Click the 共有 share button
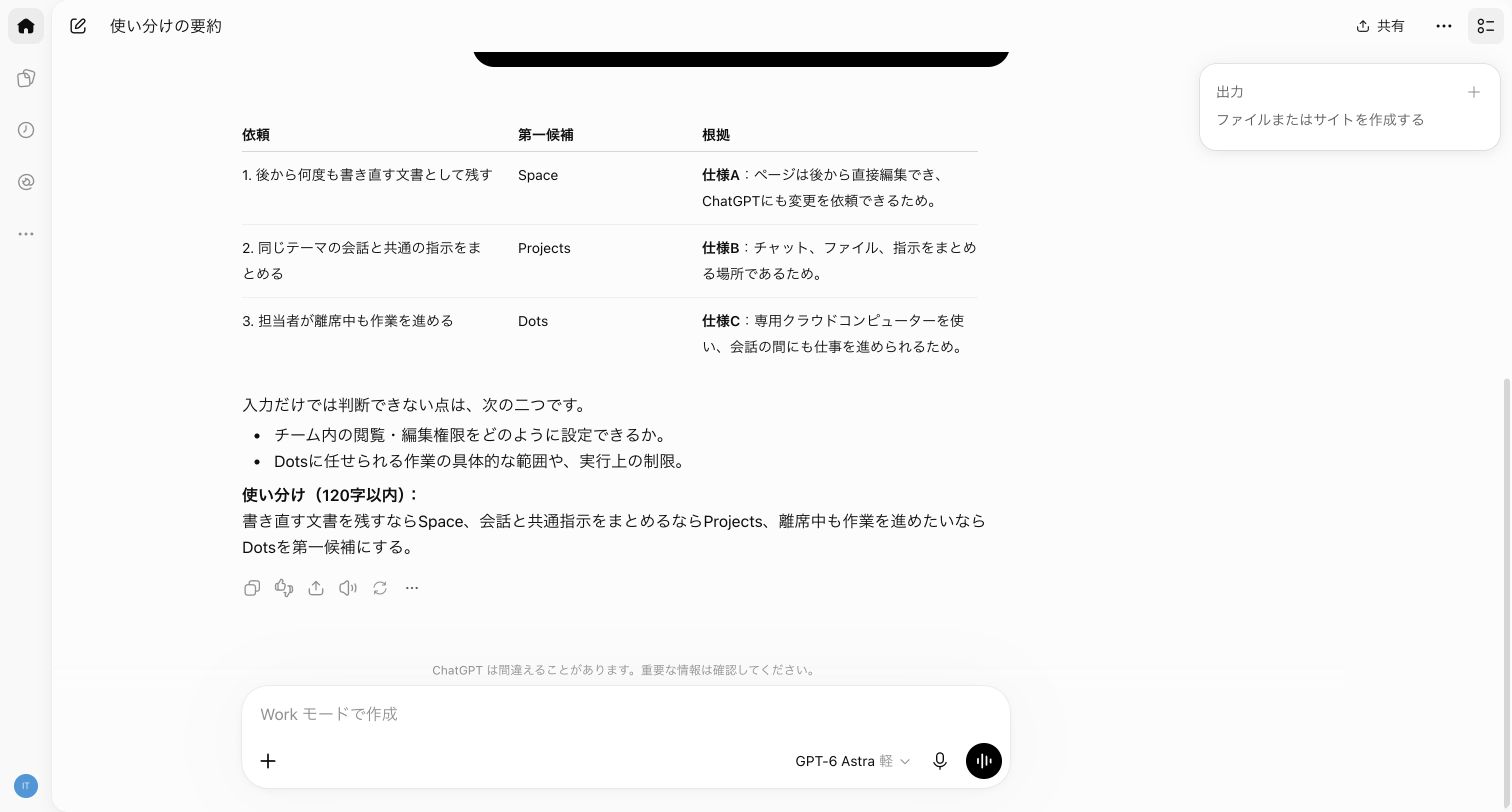1512x812 pixels. pyautogui.click(x=1380, y=26)
